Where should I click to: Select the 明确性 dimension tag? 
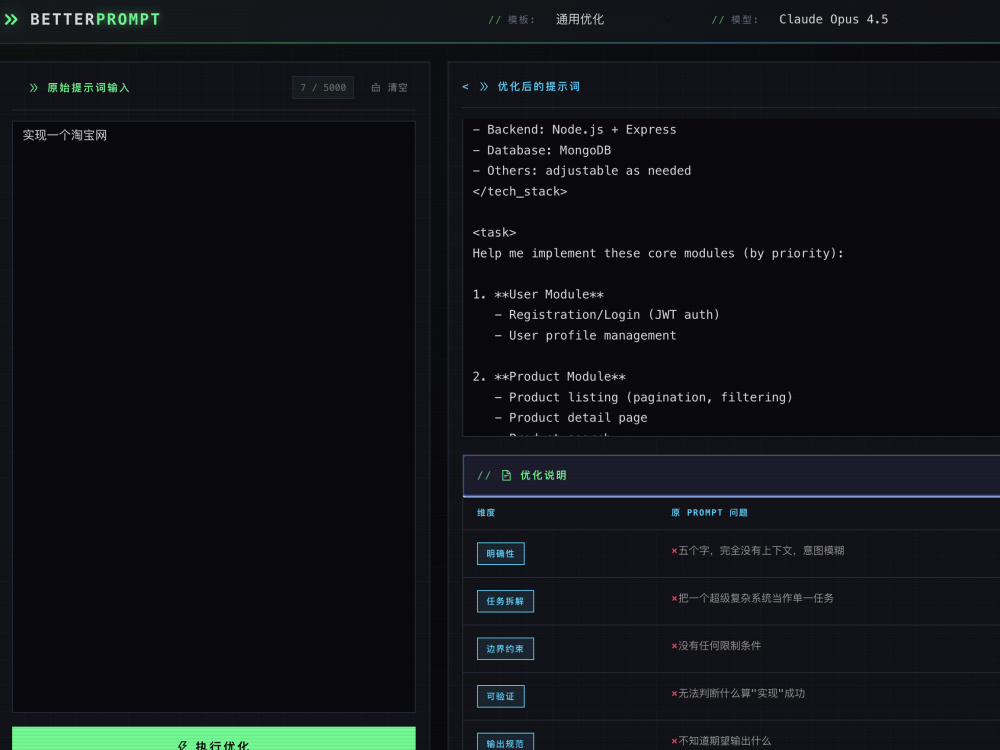501,554
